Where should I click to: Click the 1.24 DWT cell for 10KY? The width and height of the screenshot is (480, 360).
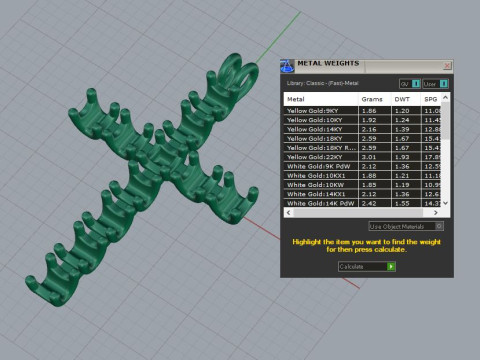click(406, 120)
